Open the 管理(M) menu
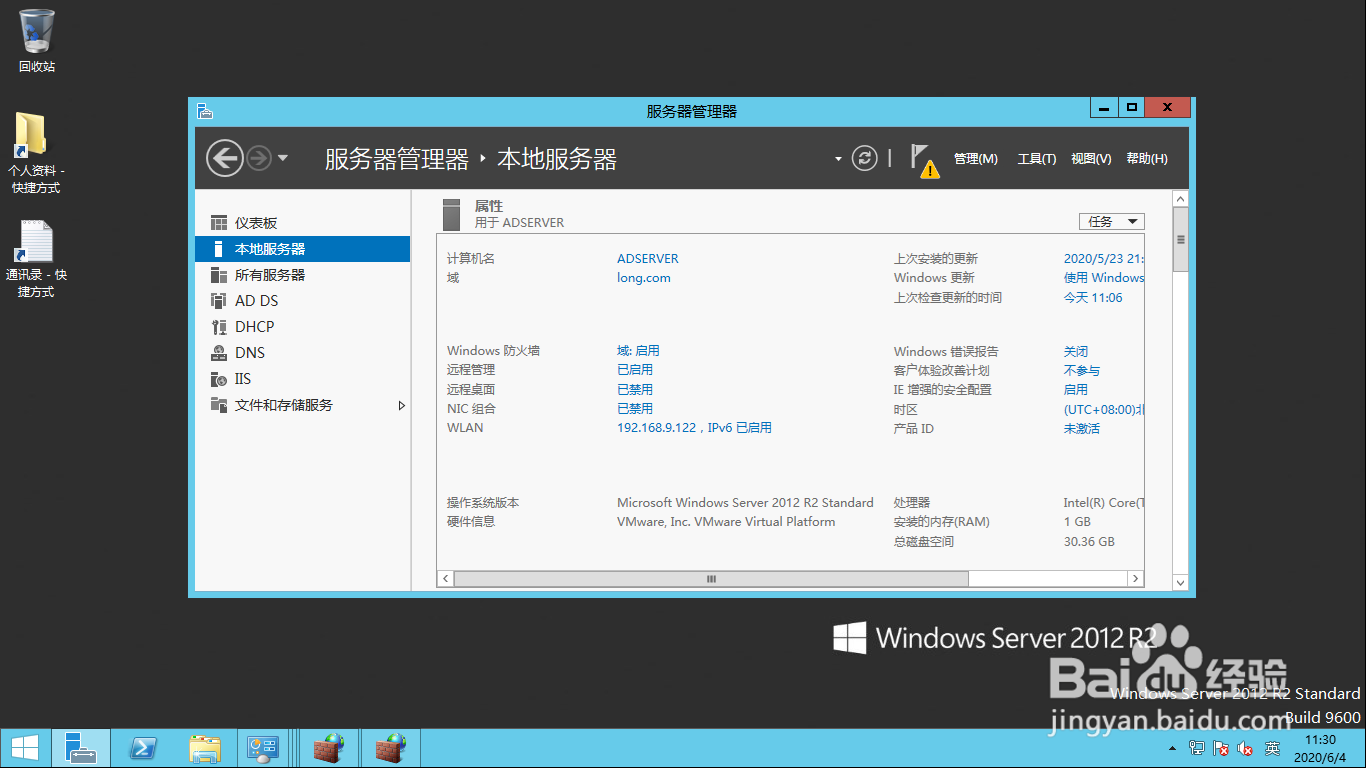 (975, 159)
